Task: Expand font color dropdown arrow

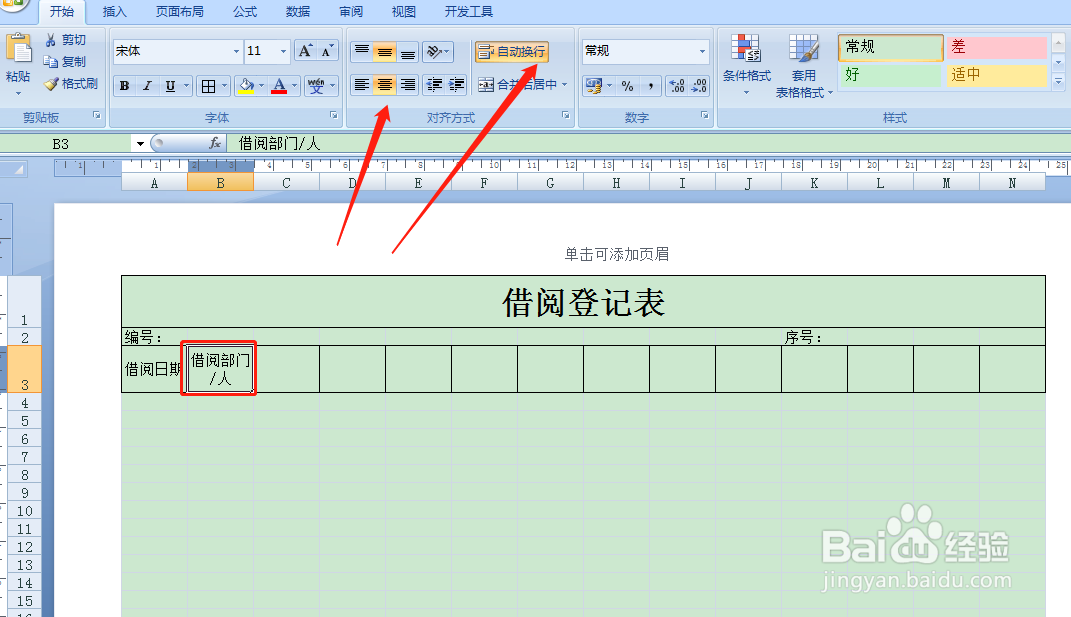Action: pyautogui.click(x=294, y=86)
